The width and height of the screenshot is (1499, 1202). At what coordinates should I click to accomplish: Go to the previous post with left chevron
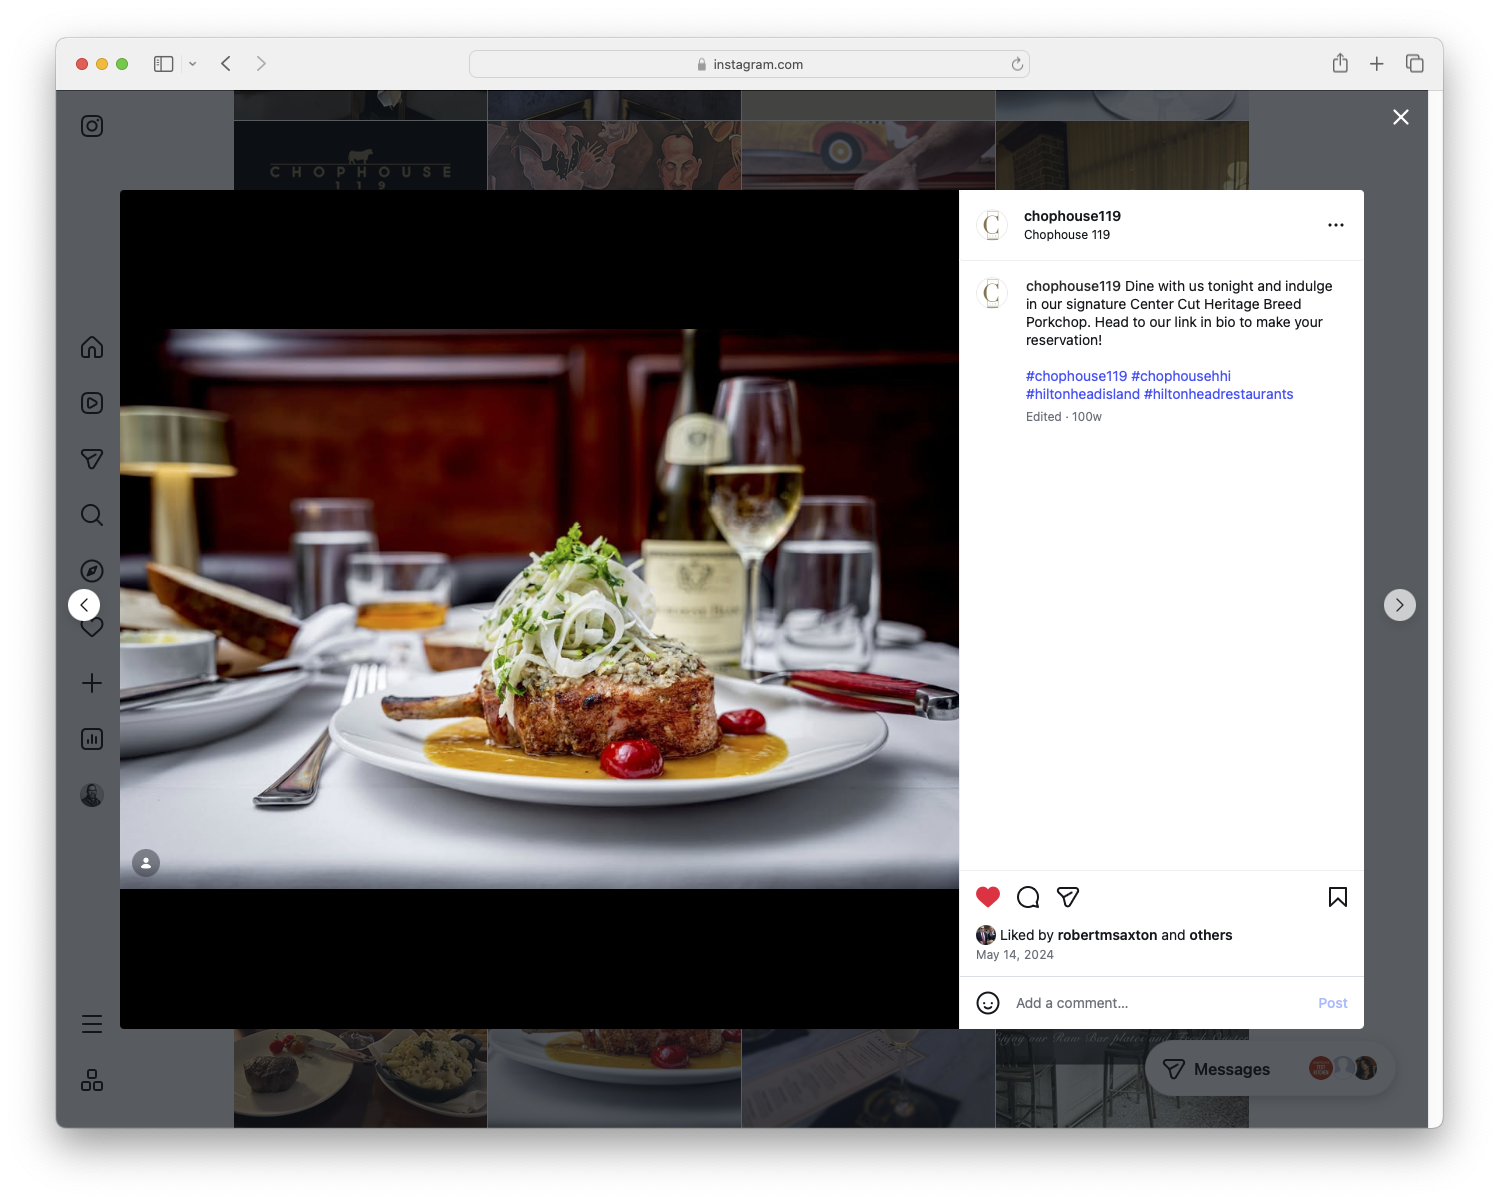point(84,605)
